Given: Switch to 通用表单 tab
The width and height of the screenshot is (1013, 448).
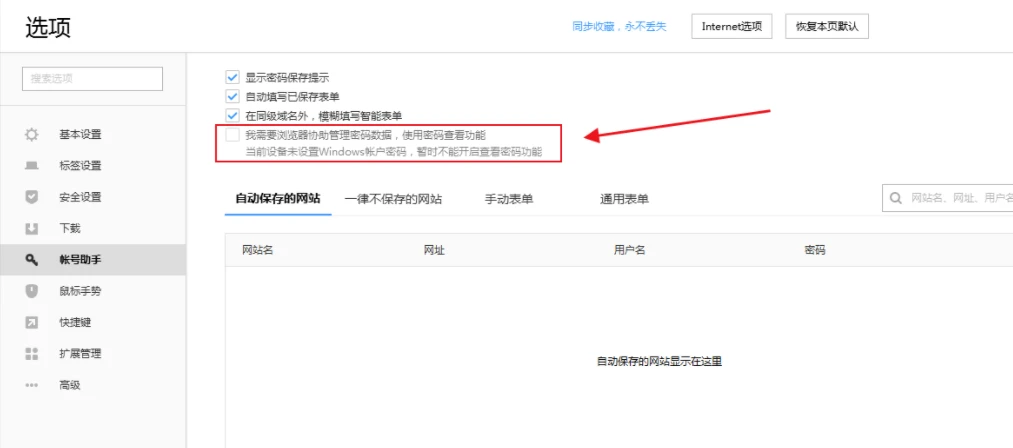Looking at the screenshot, I should (624, 199).
